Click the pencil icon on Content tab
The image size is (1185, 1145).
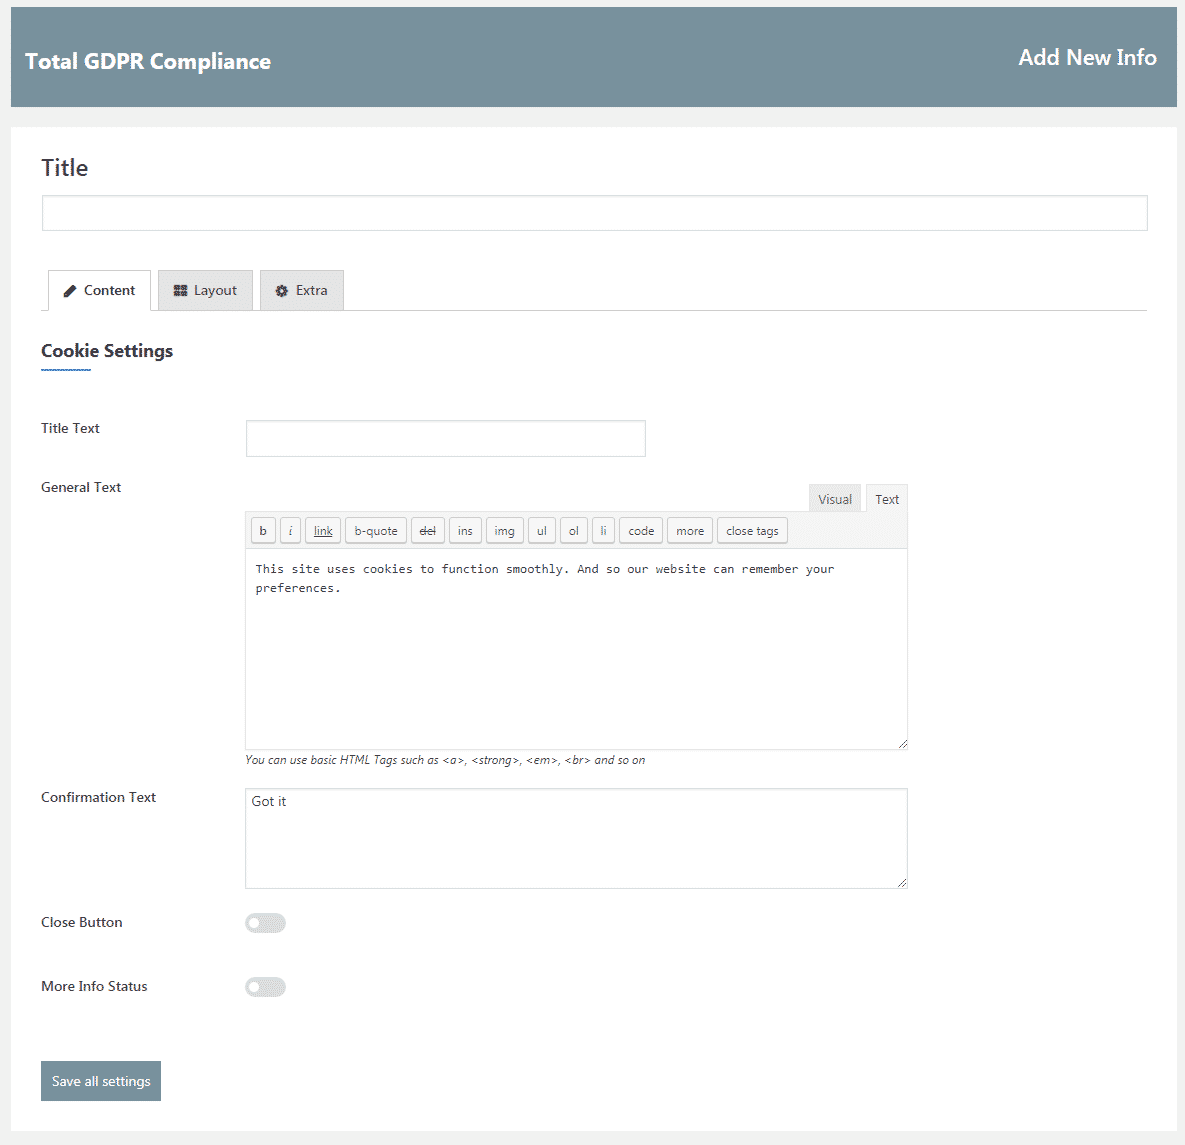[70, 291]
